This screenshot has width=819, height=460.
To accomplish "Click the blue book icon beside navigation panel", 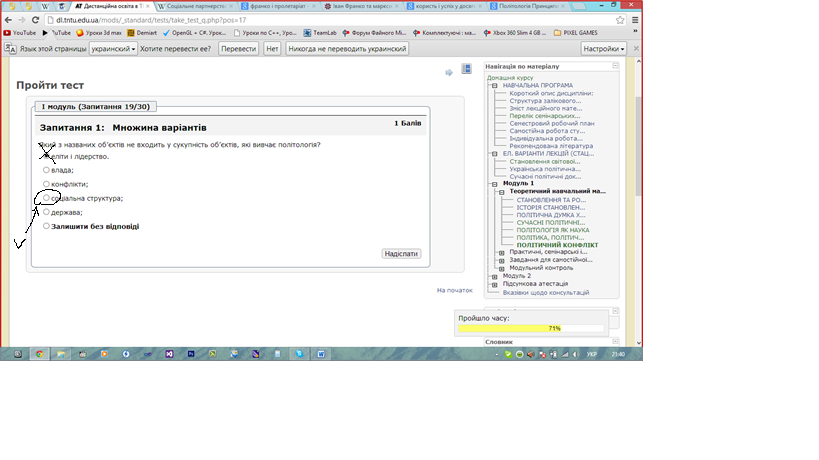I will tap(466, 68).
